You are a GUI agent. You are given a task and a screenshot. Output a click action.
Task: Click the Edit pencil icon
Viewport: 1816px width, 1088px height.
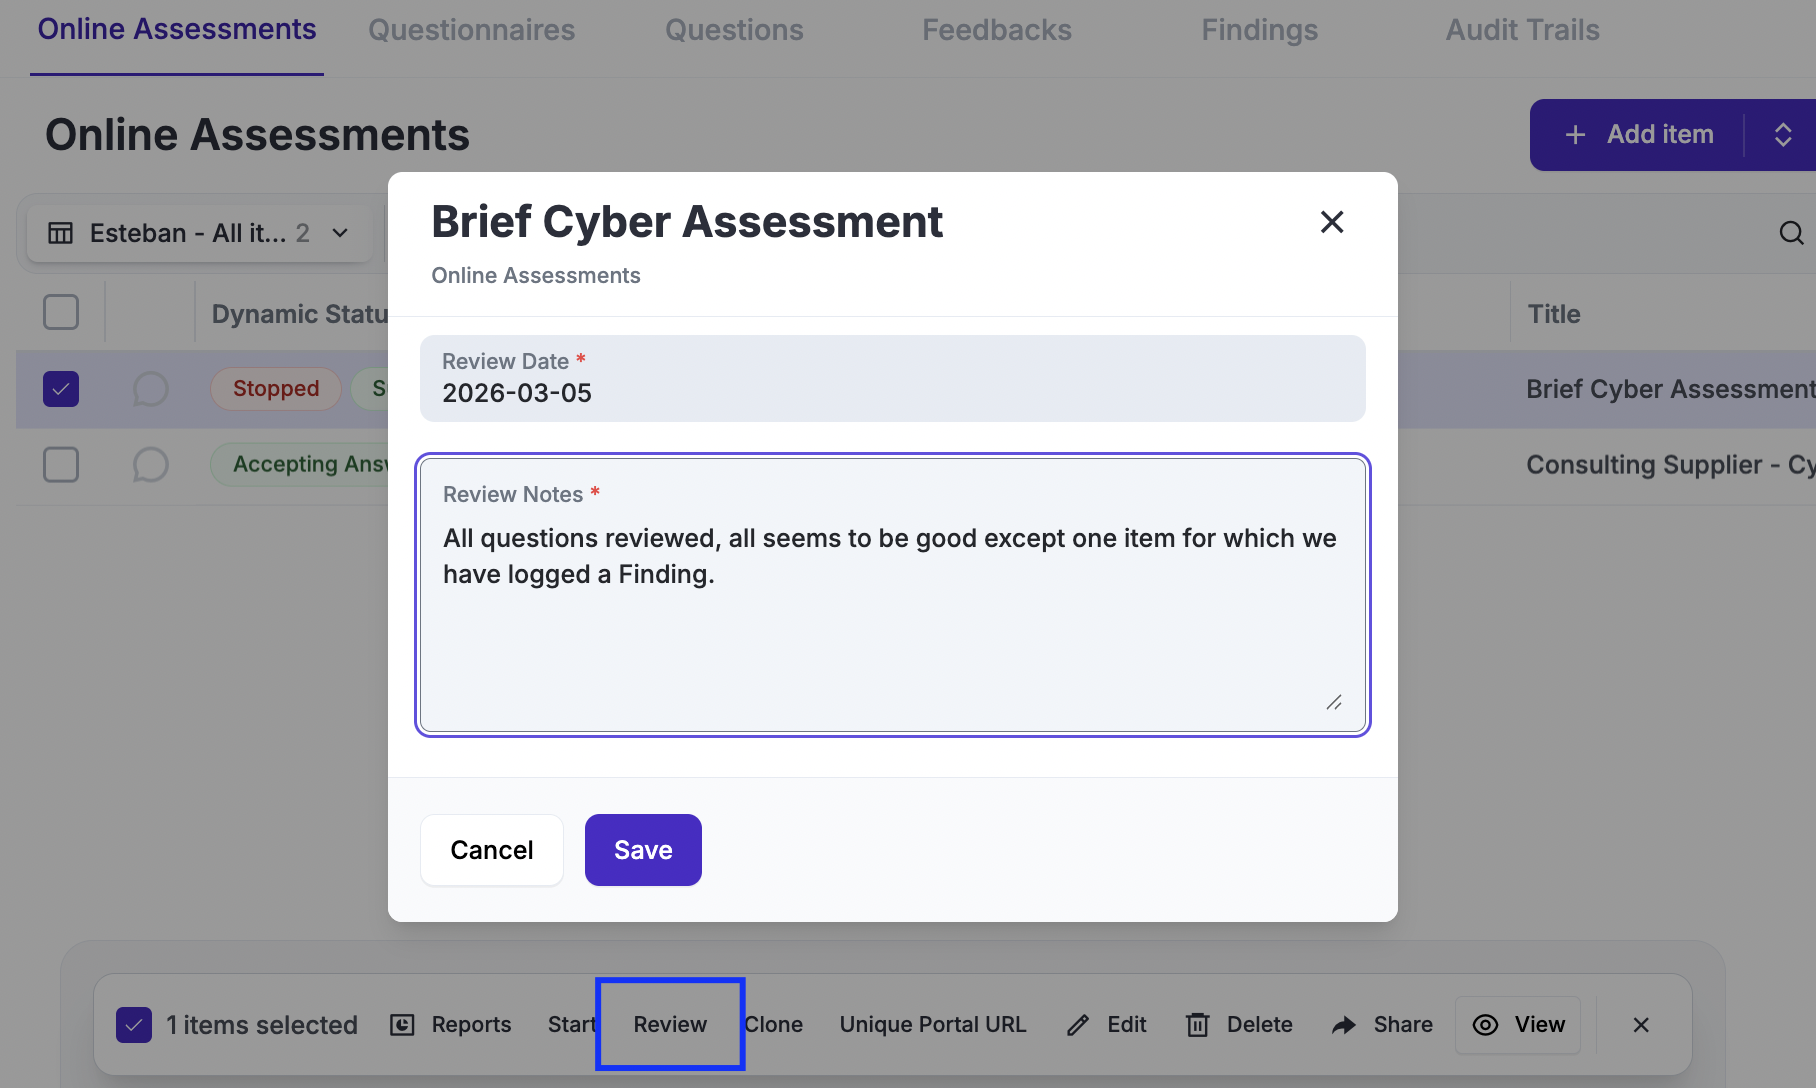(1078, 1025)
